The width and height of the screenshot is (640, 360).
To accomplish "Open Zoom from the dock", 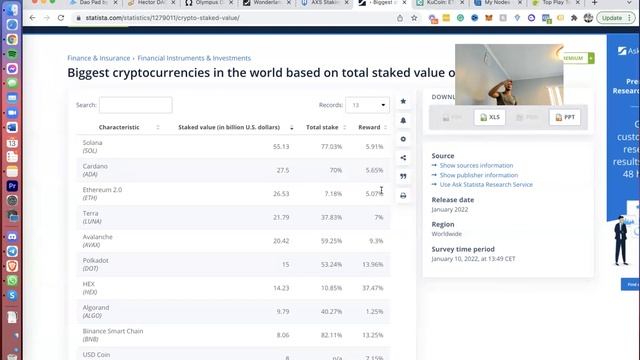I will click(x=12, y=113).
